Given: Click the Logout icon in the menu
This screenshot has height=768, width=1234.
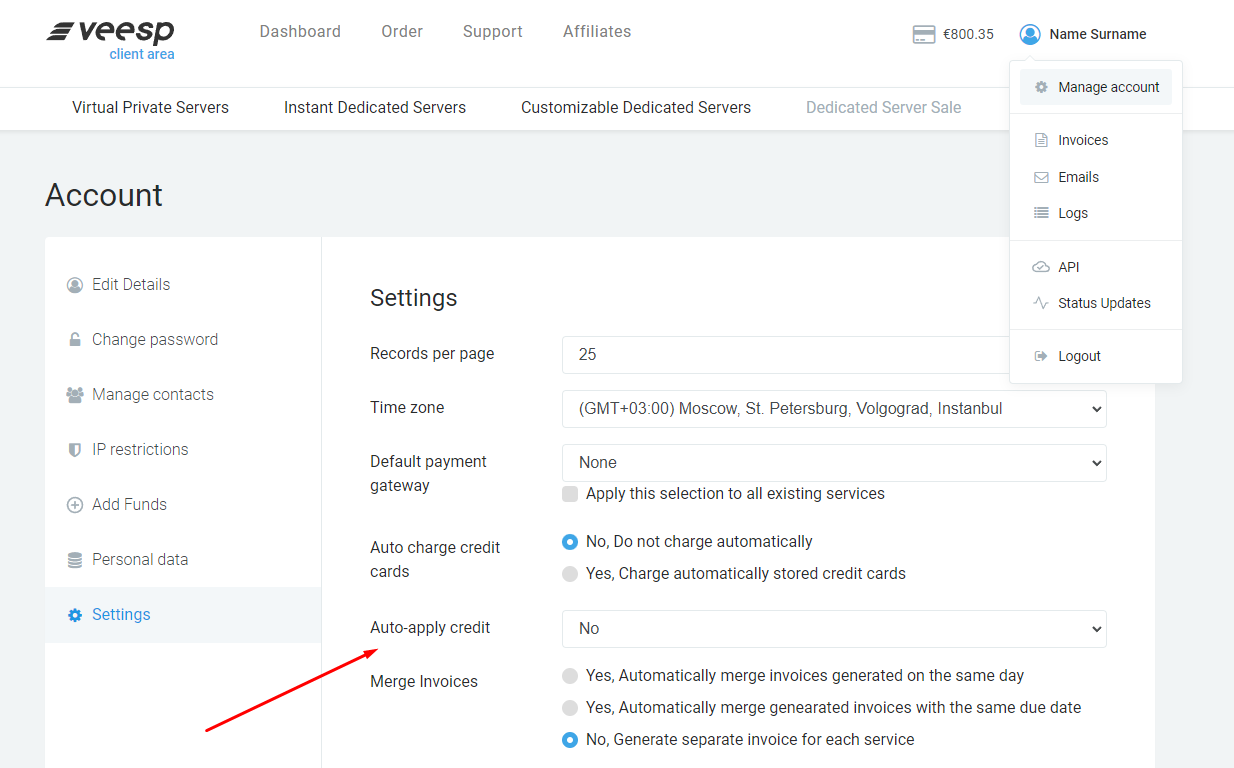Looking at the screenshot, I should [x=1041, y=356].
